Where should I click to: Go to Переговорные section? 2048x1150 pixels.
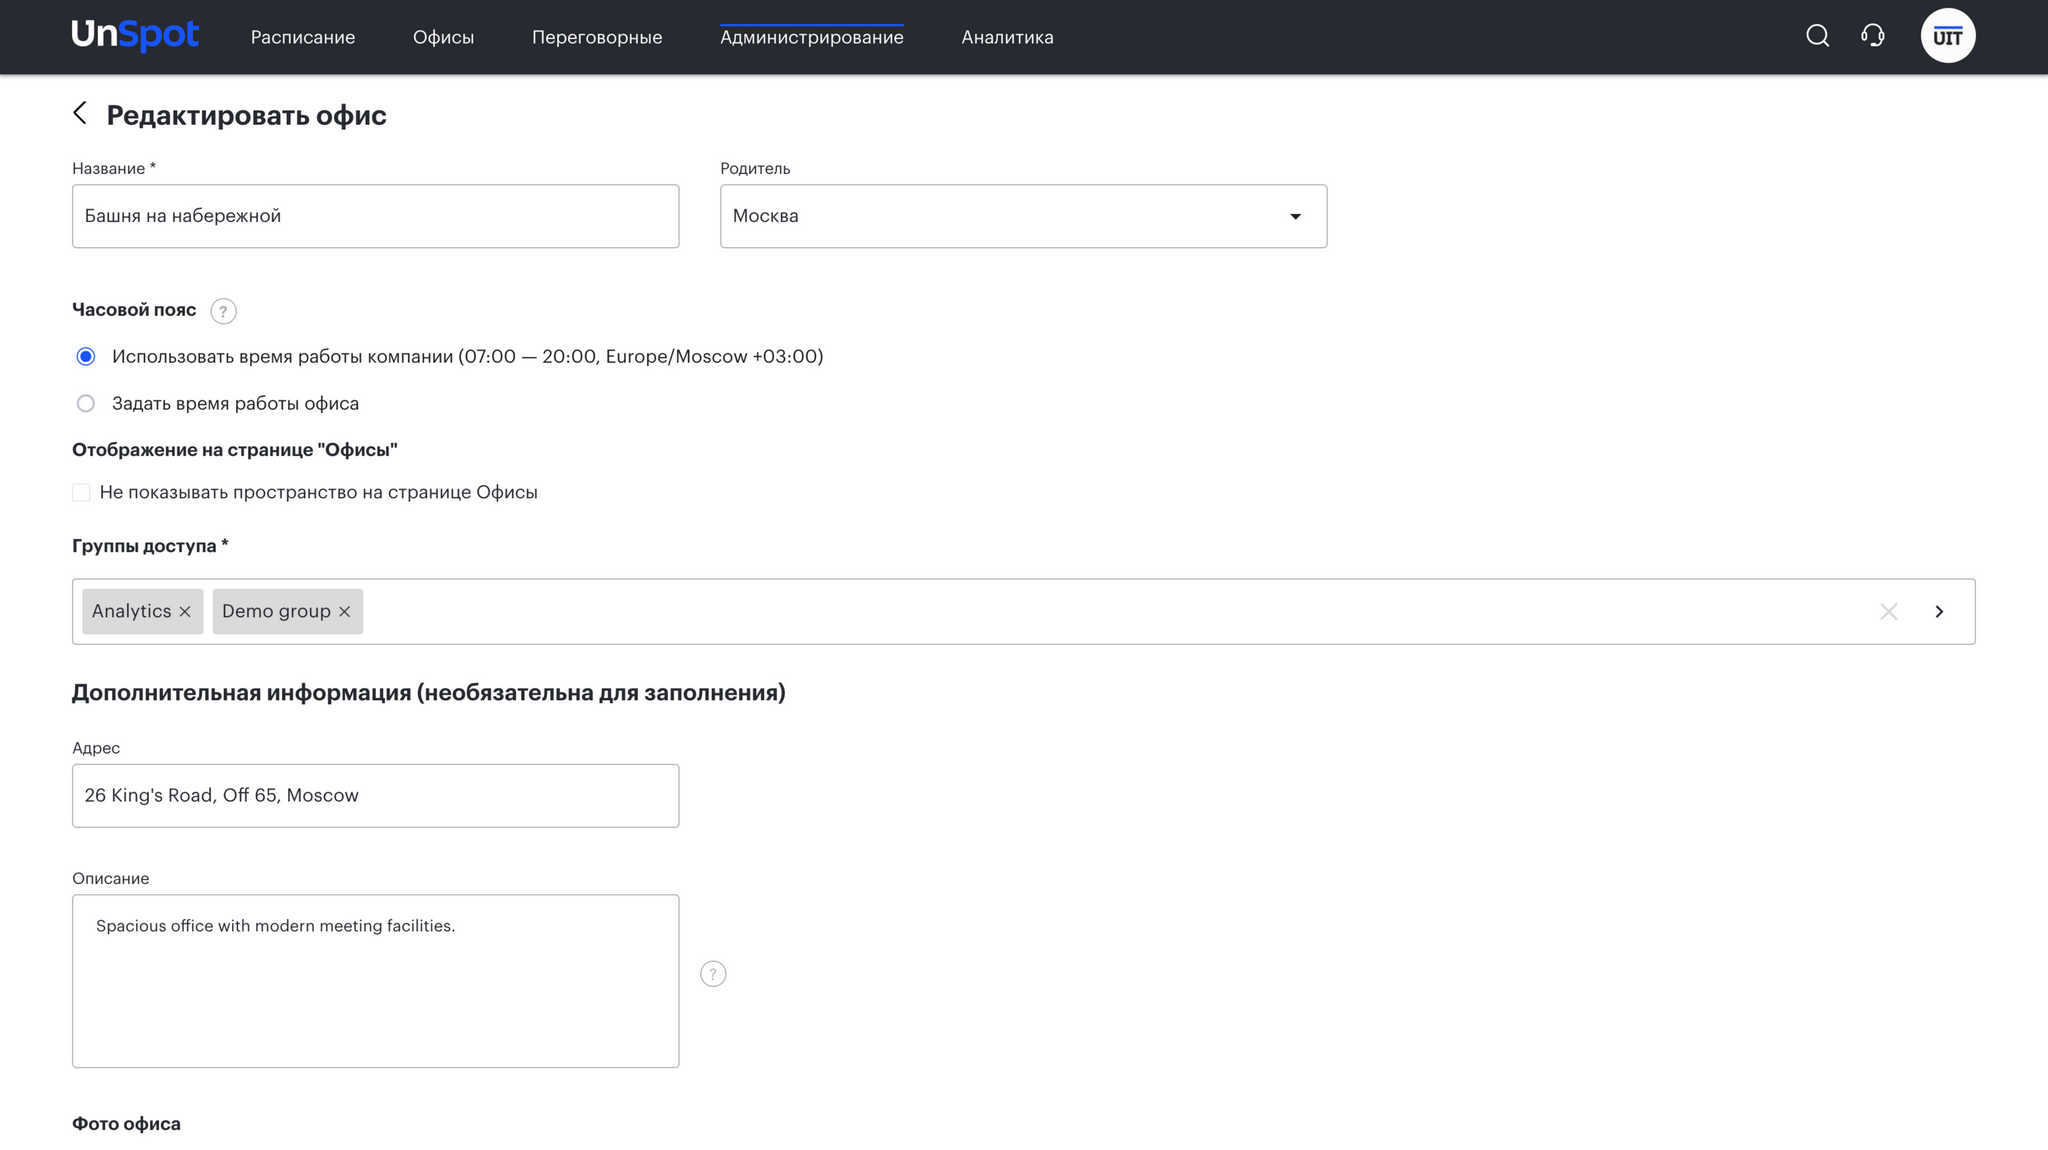(597, 37)
